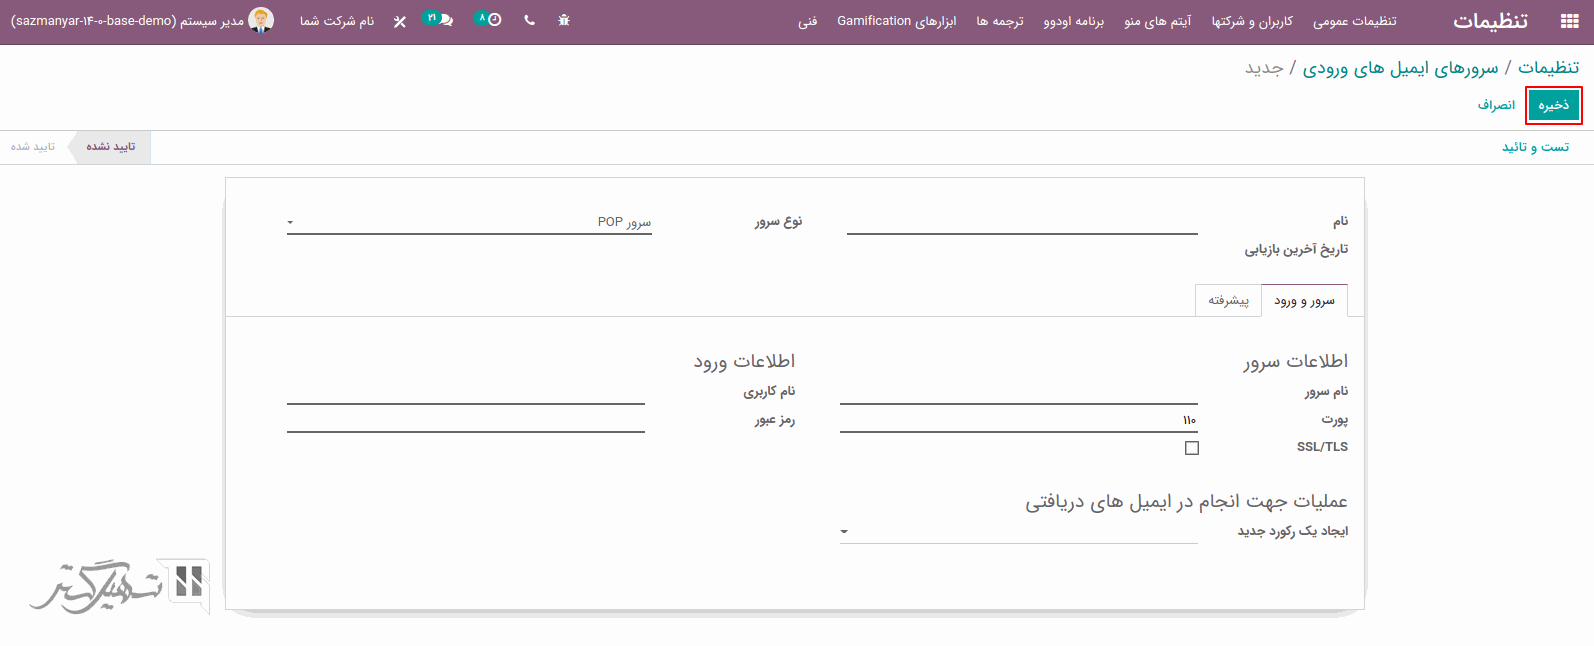Click the نام کاربری input field

(466, 392)
